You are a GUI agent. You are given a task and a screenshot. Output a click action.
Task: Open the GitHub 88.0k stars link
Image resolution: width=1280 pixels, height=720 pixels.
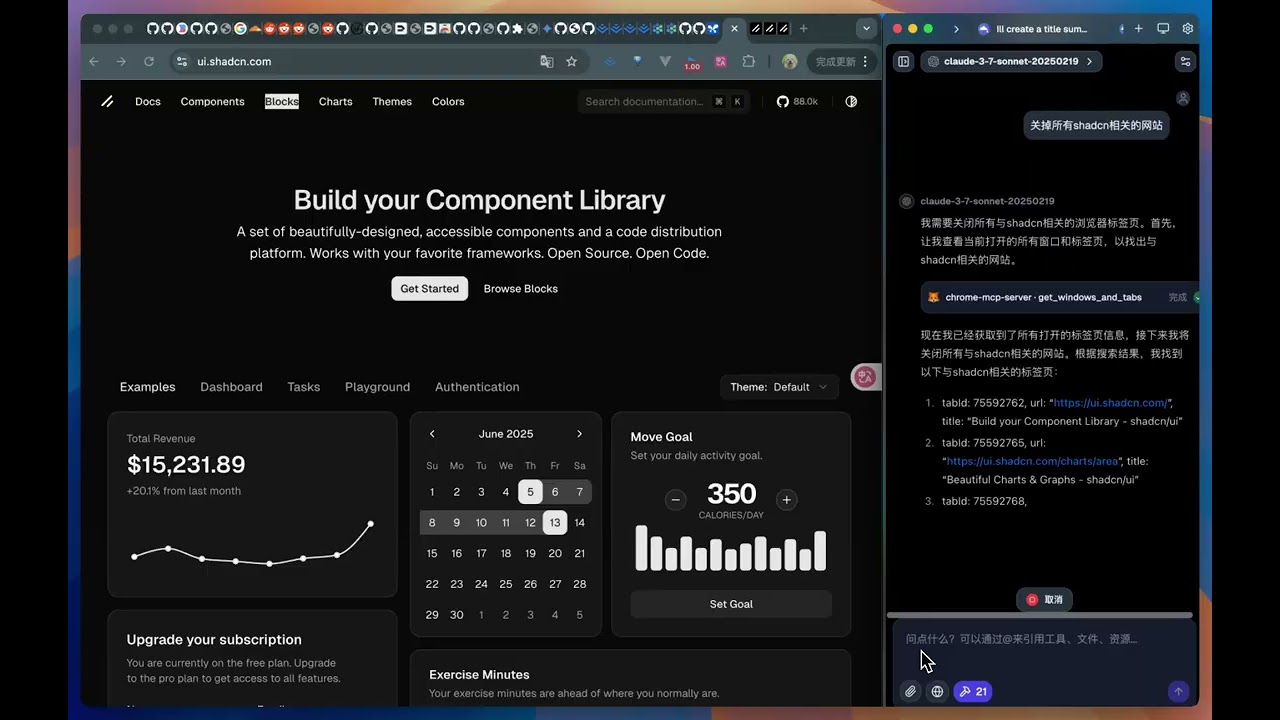[797, 101]
